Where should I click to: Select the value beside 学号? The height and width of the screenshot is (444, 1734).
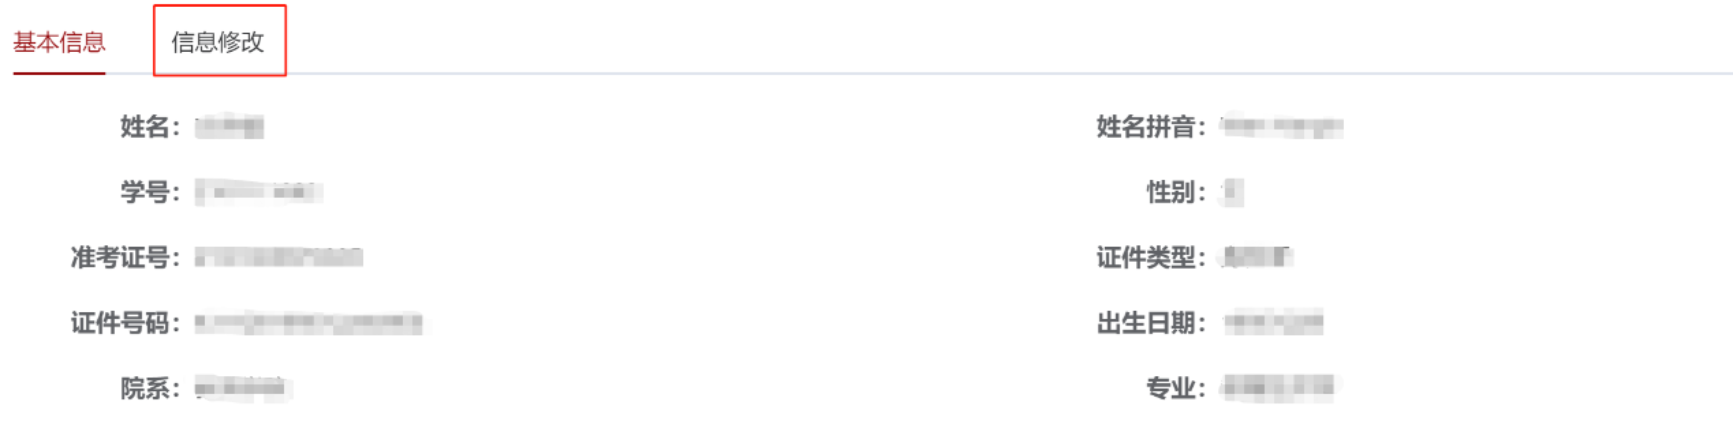click(x=259, y=192)
